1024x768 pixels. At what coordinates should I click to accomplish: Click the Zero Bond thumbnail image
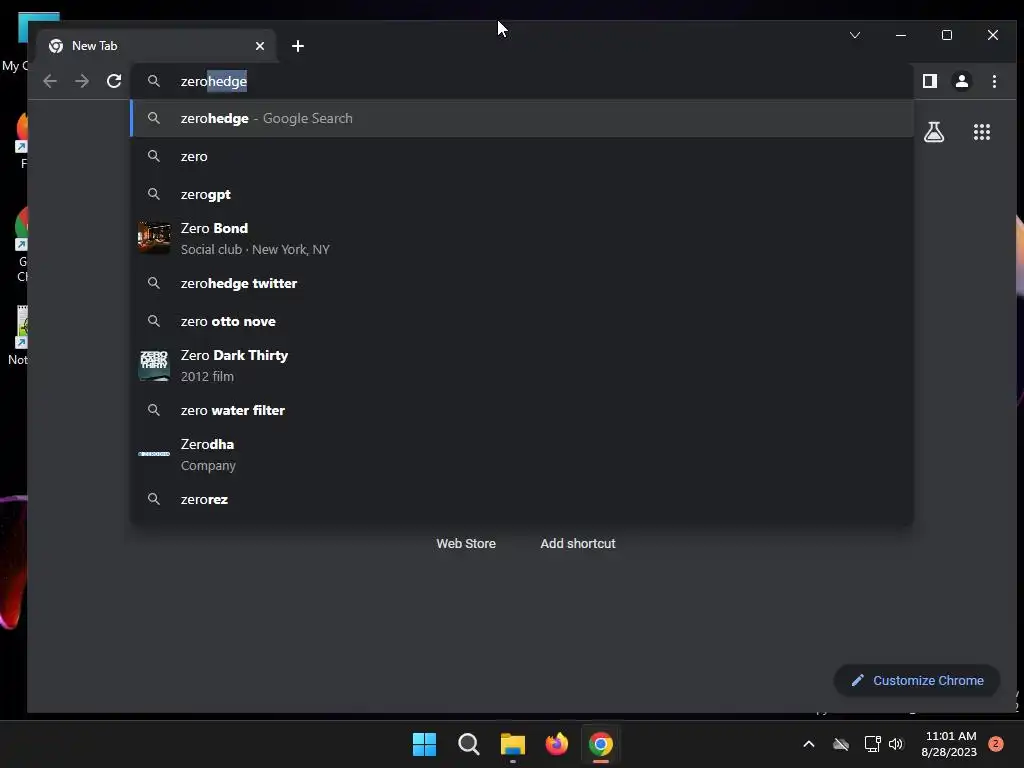click(154, 238)
